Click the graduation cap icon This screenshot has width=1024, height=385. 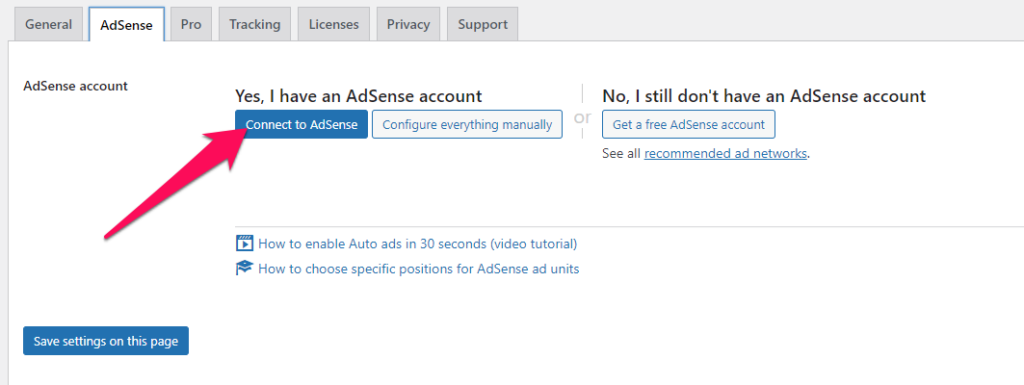(x=244, y=268)
